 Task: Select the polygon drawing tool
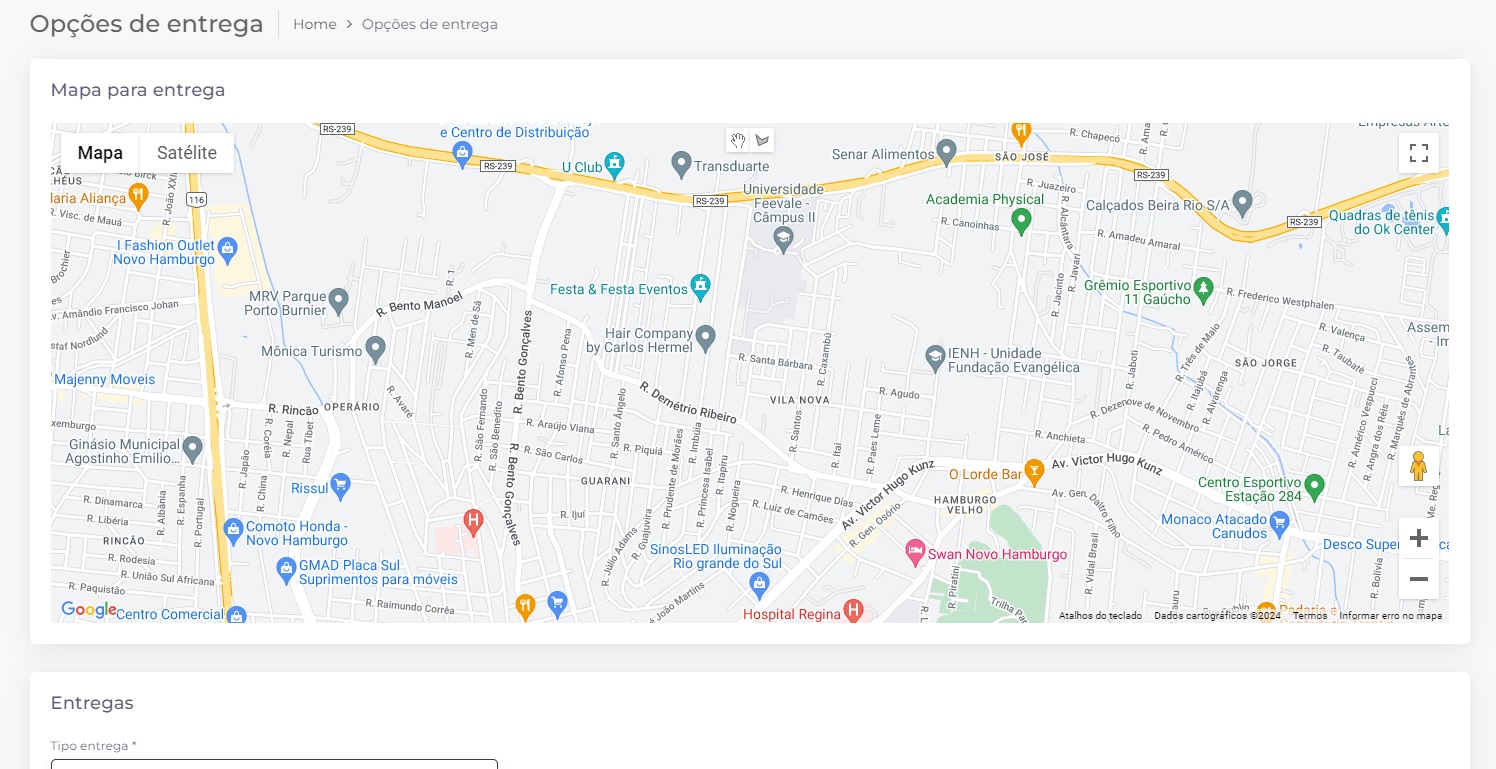point(762,140)
